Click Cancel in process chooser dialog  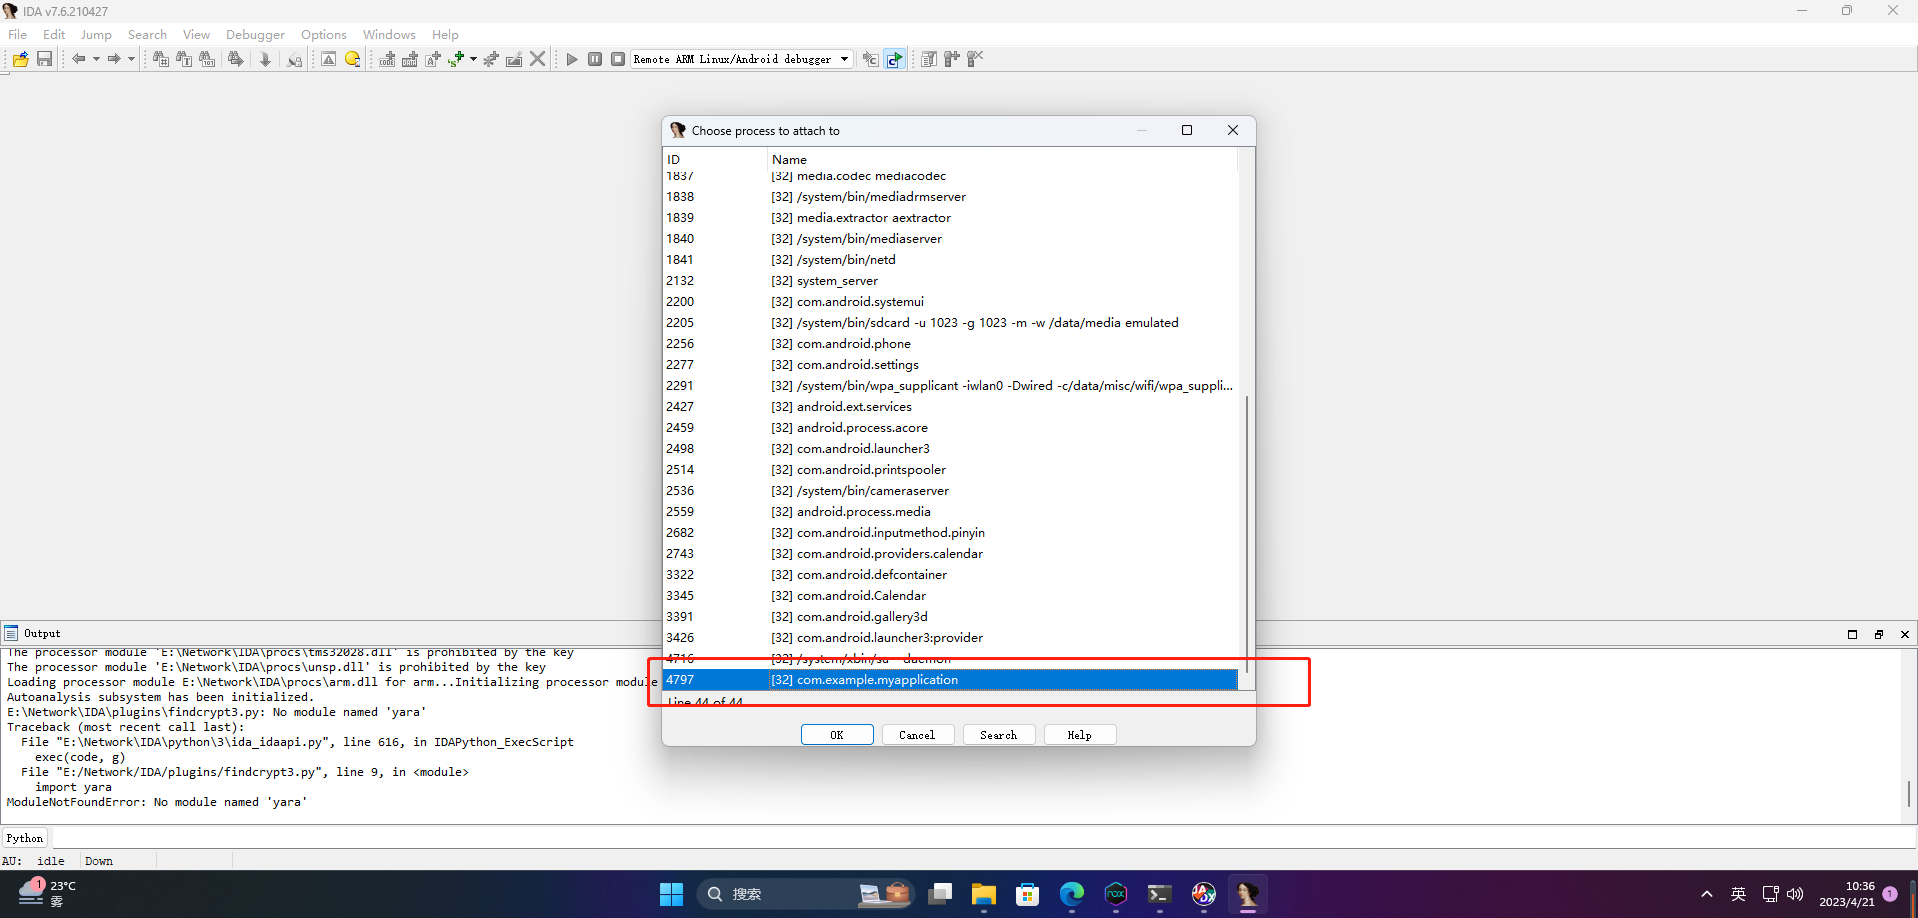(917, 735)
